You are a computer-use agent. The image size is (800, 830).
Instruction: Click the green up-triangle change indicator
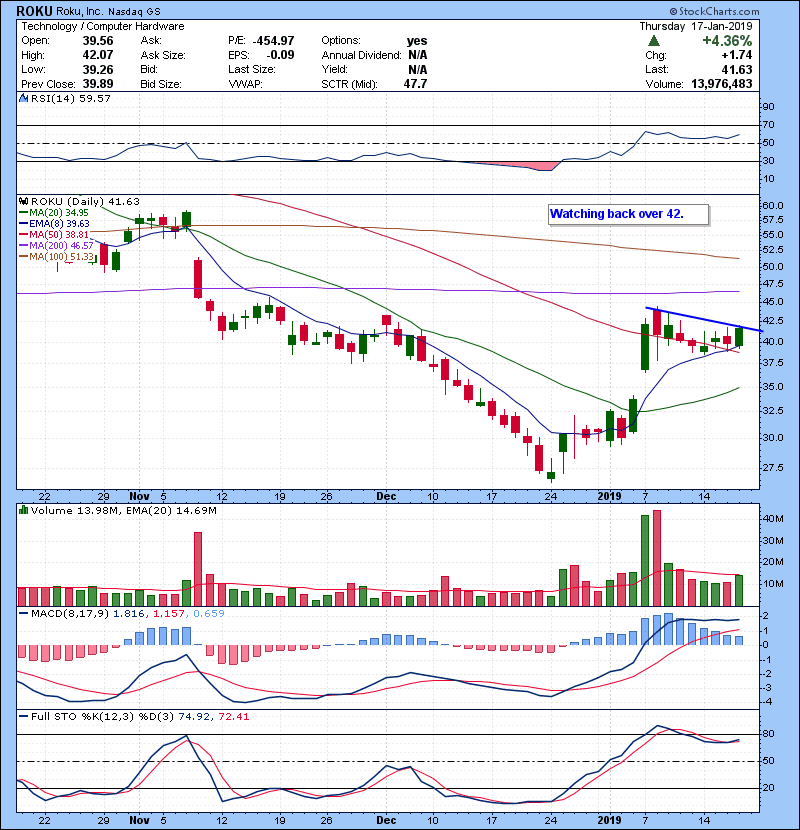654,41
